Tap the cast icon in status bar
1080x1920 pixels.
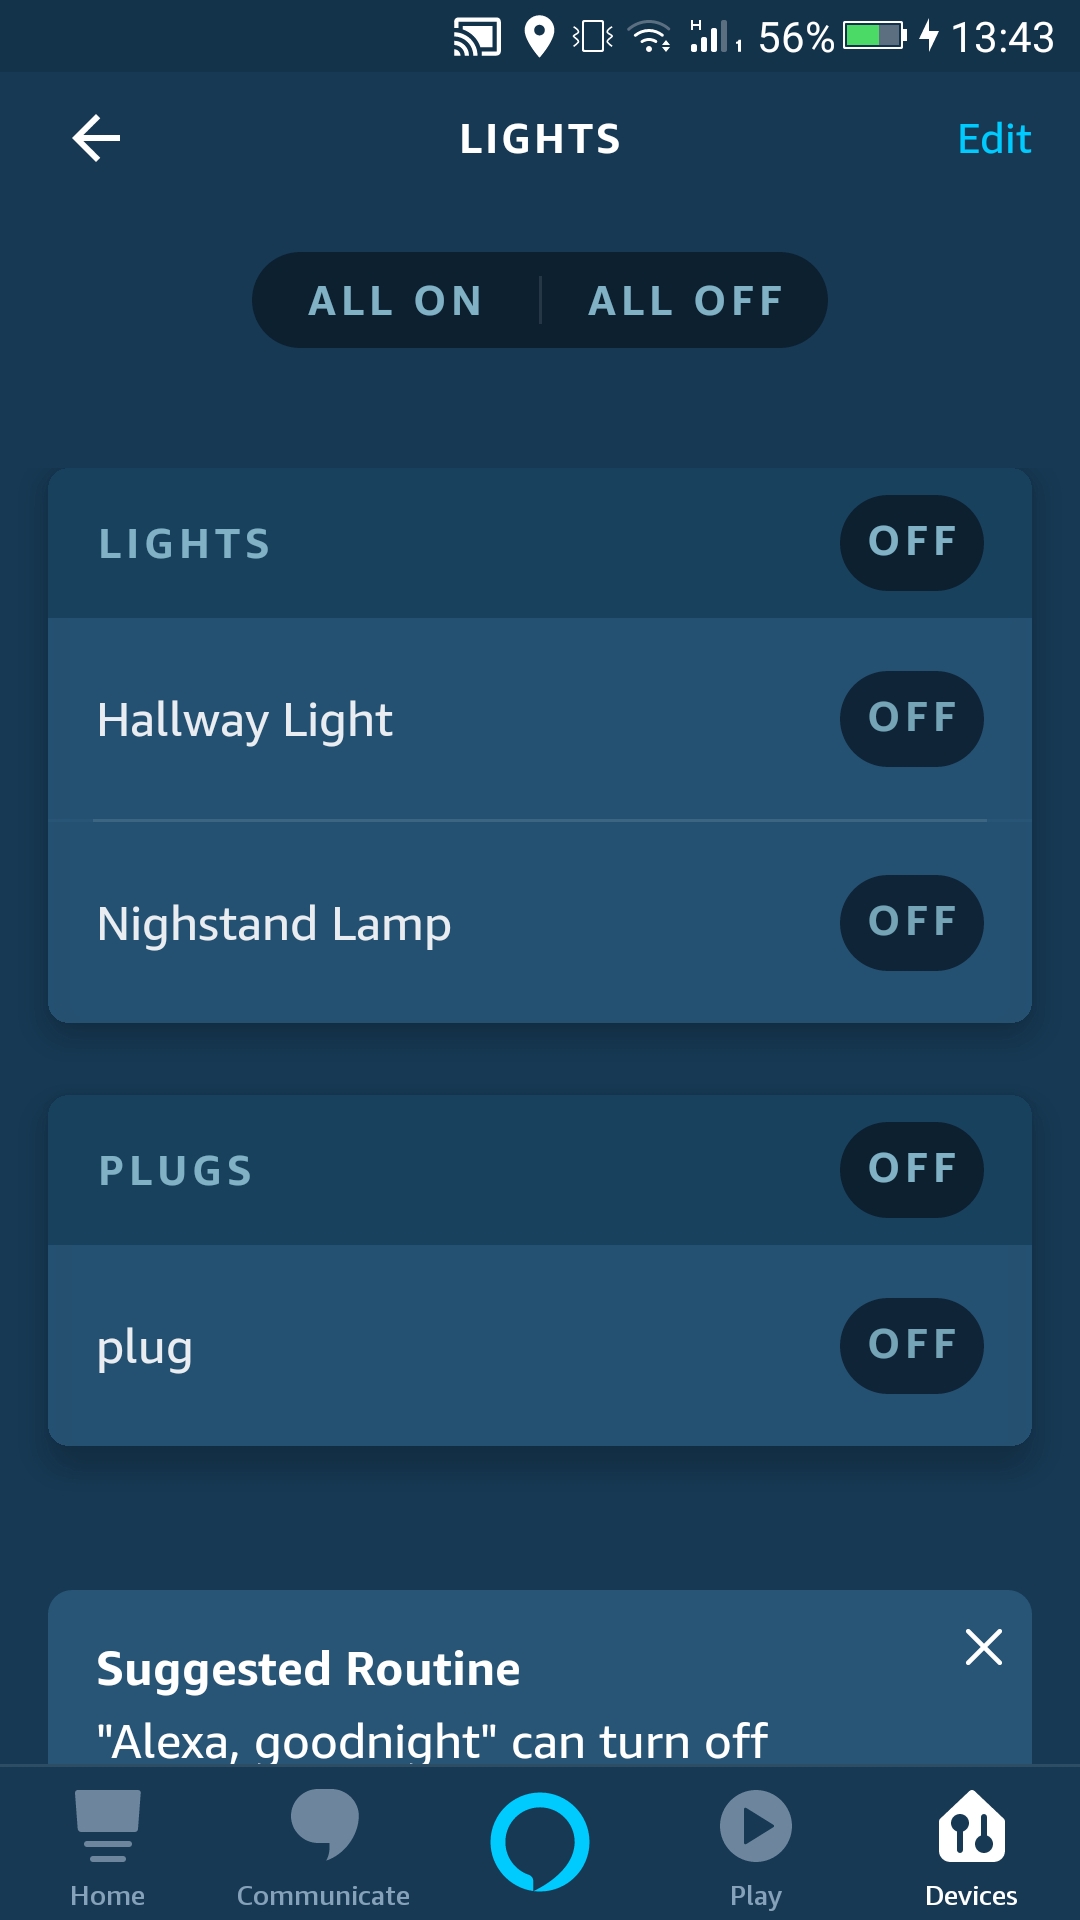[x=477, y=38]
